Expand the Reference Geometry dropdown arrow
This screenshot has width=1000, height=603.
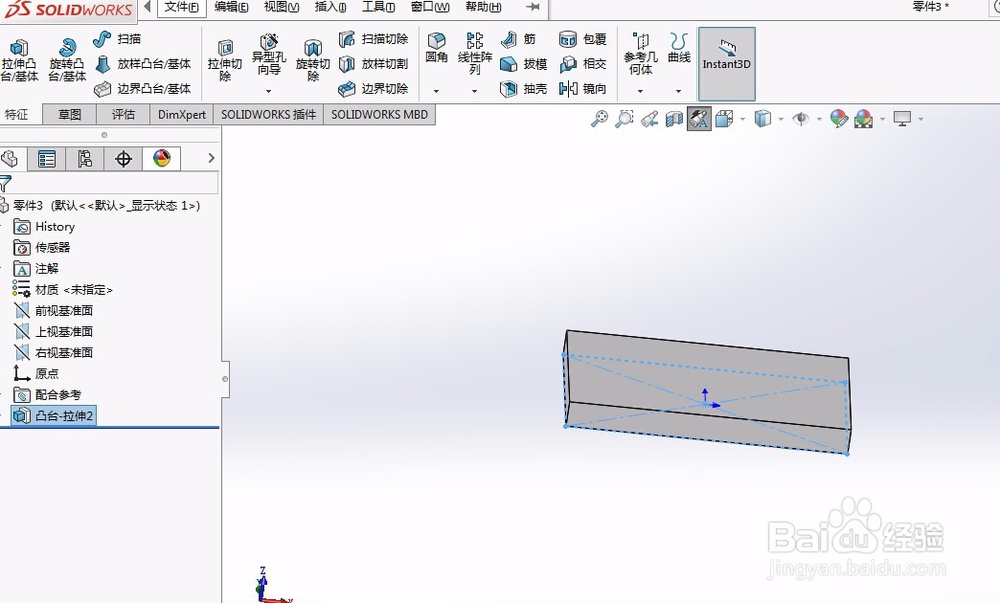(x=640, y=91)
